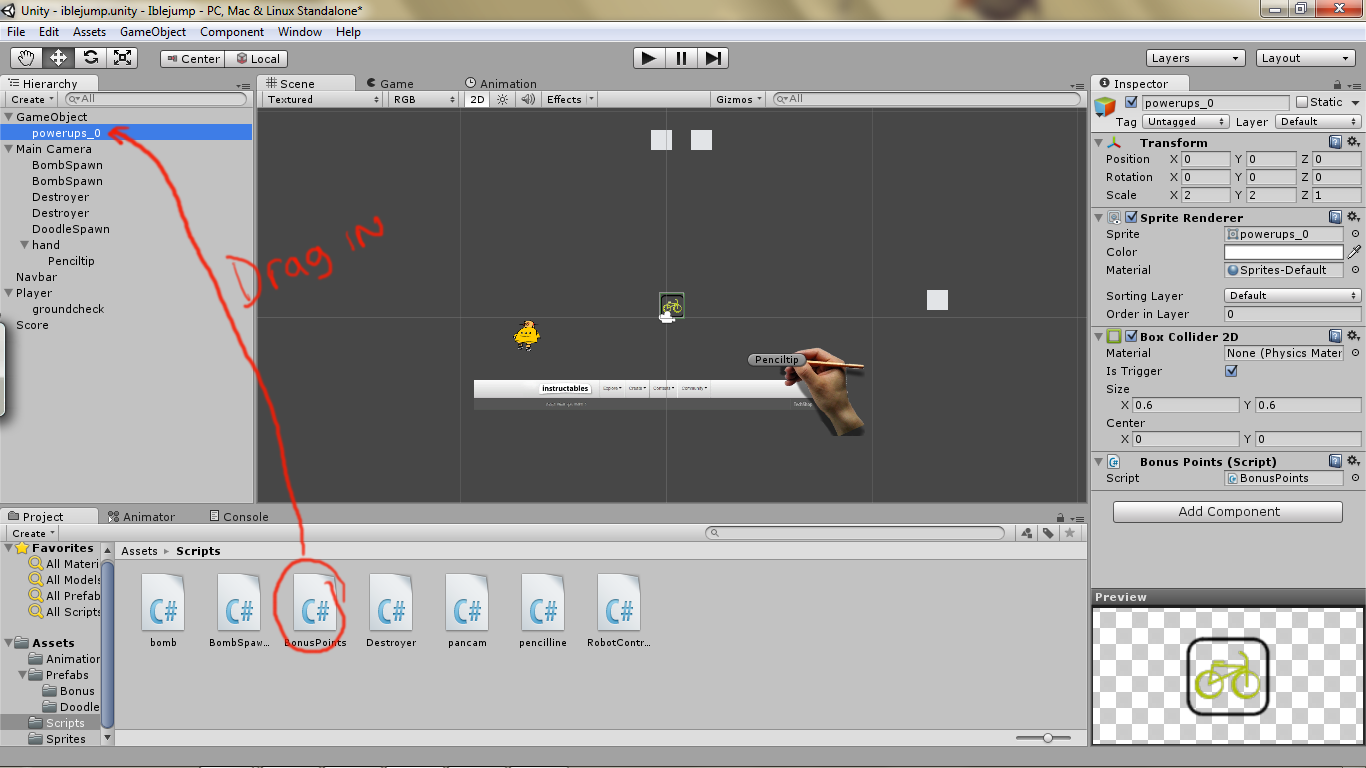Toggle the Center pivot button
Image resolution: width=1366 pixels, height=768 pixels.
(x=192, y=59)
